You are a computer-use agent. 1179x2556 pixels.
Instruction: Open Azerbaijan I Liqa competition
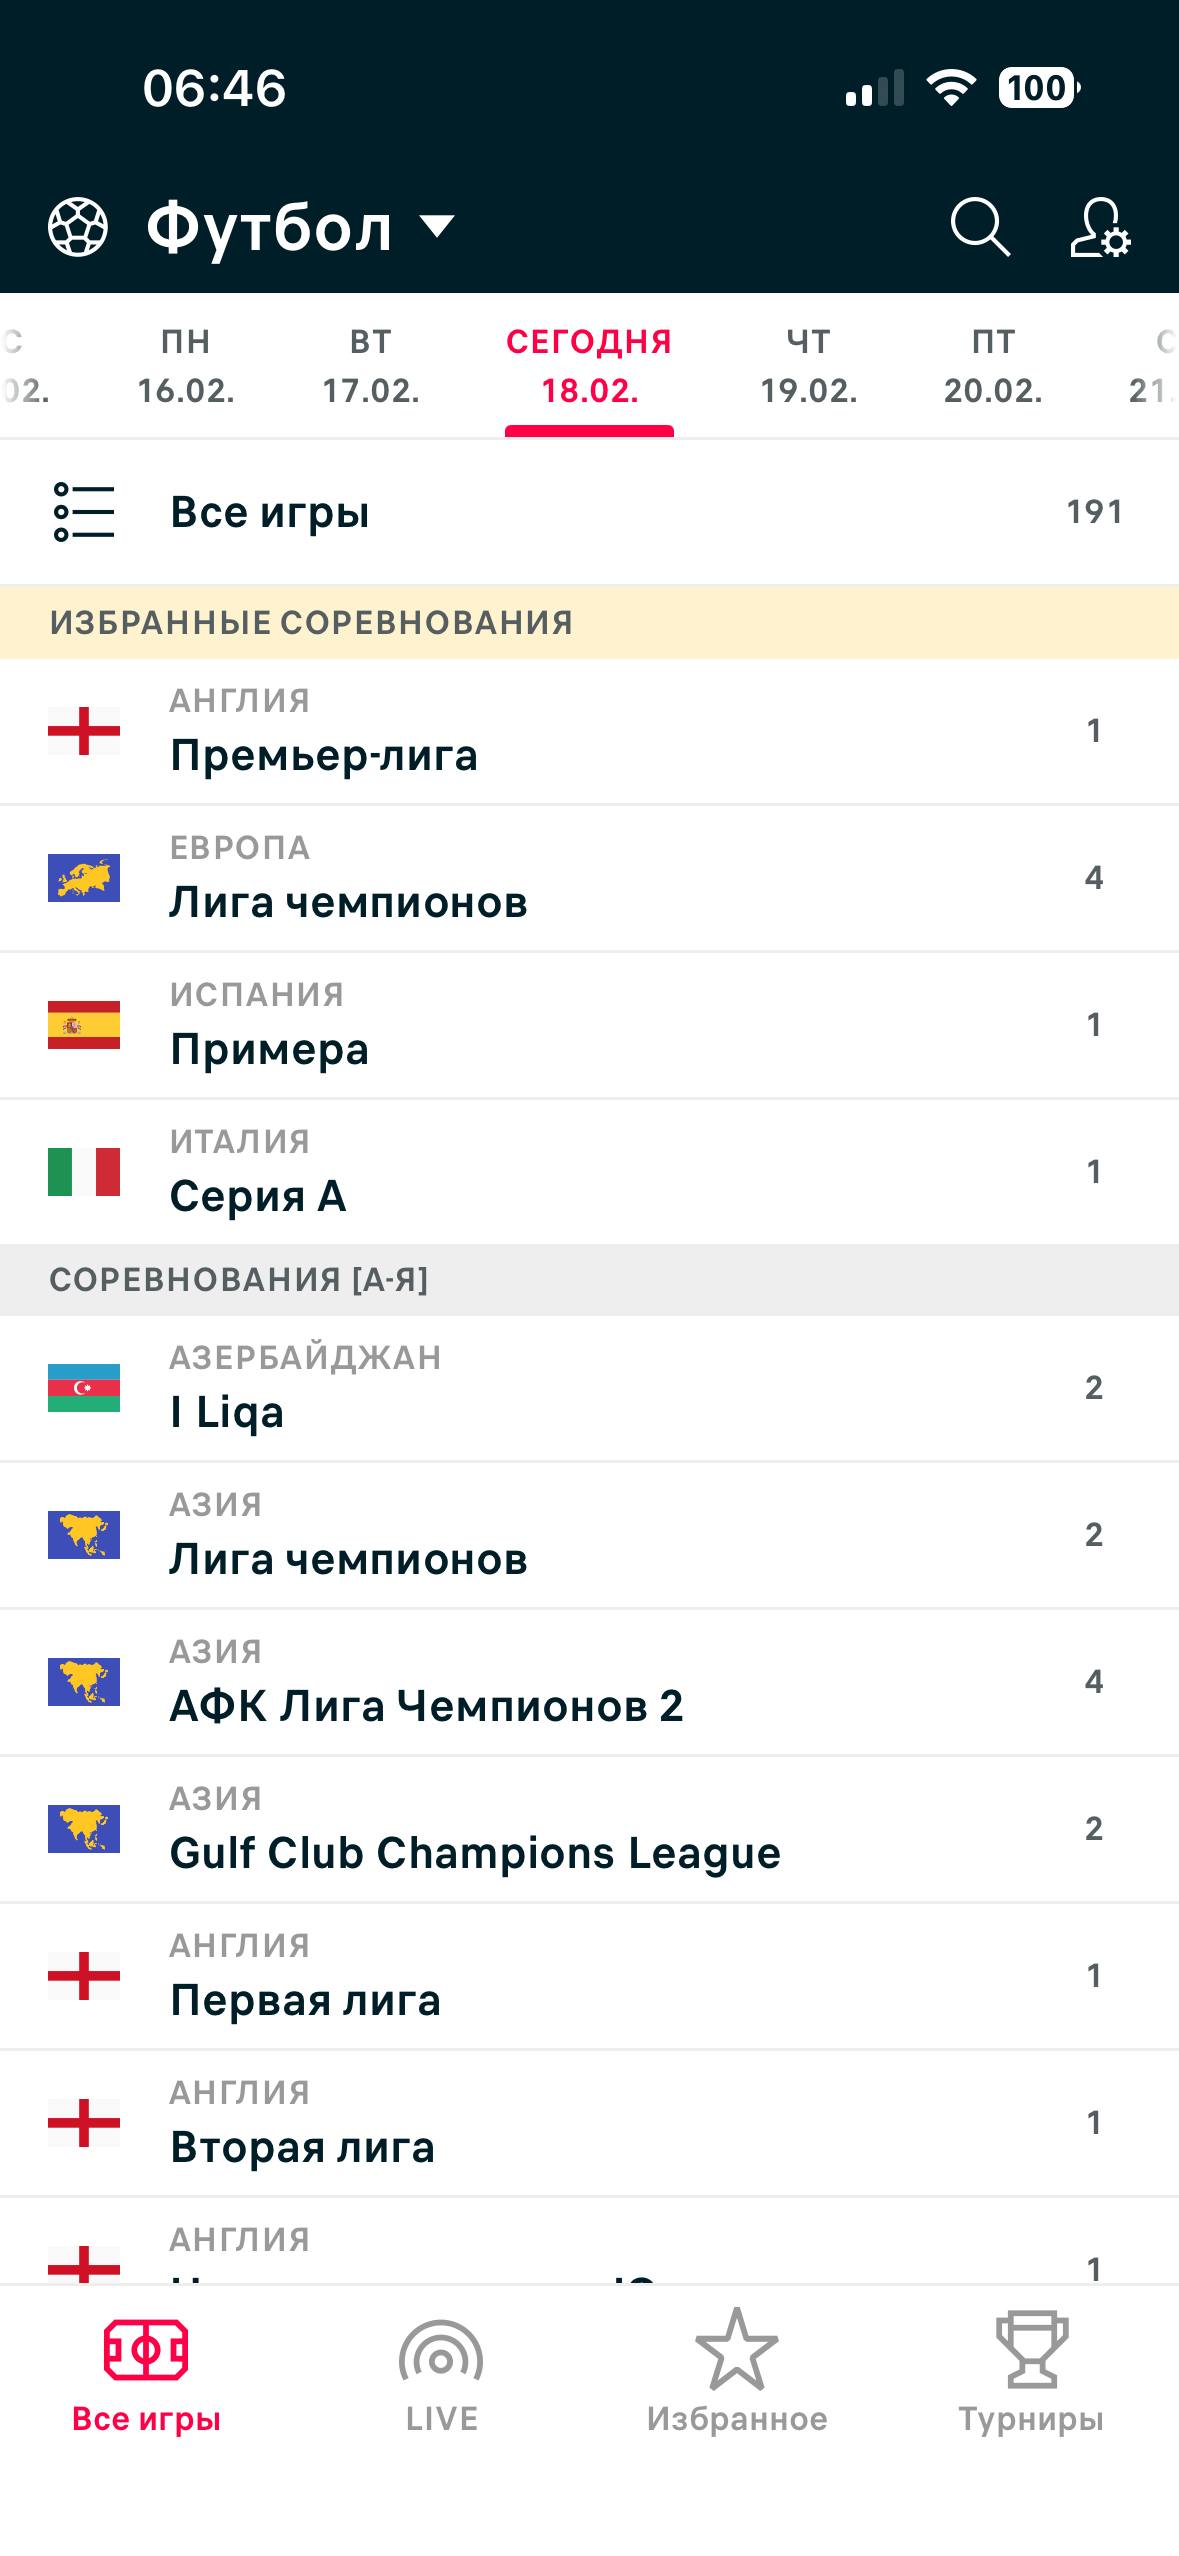(589, 1388)
